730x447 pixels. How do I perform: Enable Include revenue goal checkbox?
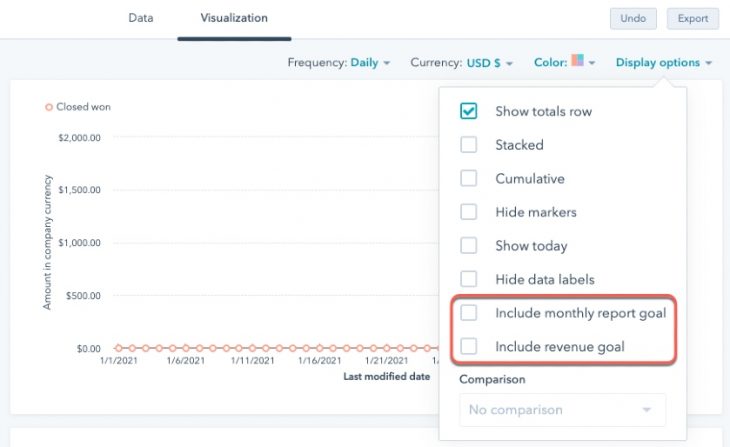[468, 347]
